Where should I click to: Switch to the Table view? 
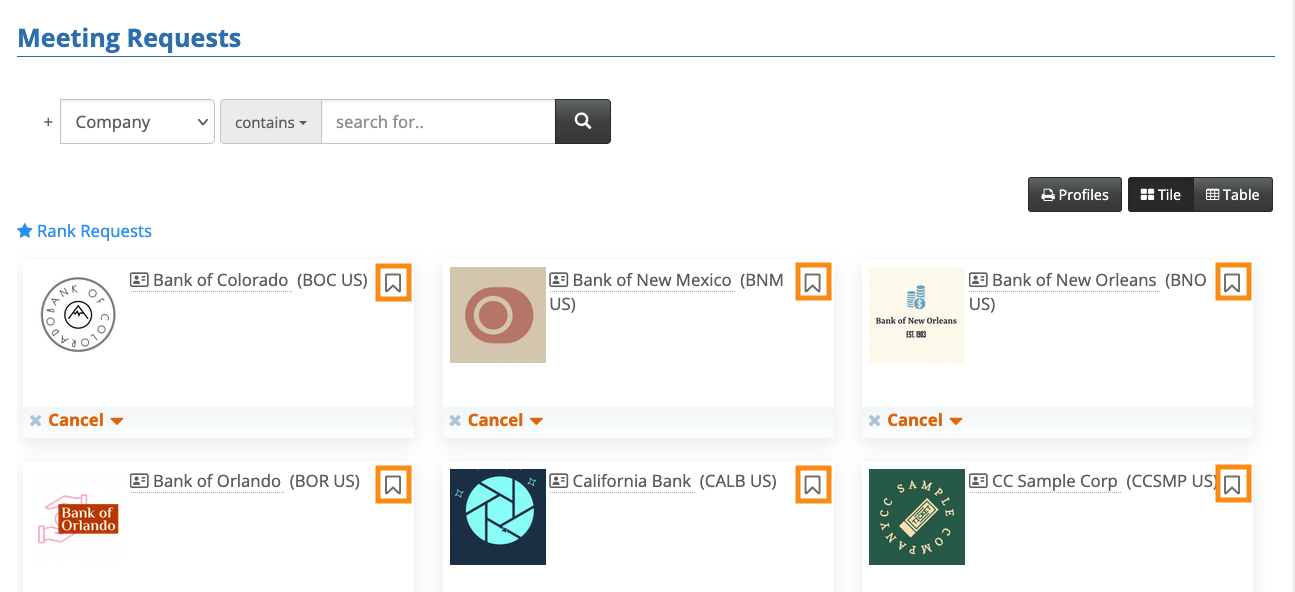click(1233, 195)
